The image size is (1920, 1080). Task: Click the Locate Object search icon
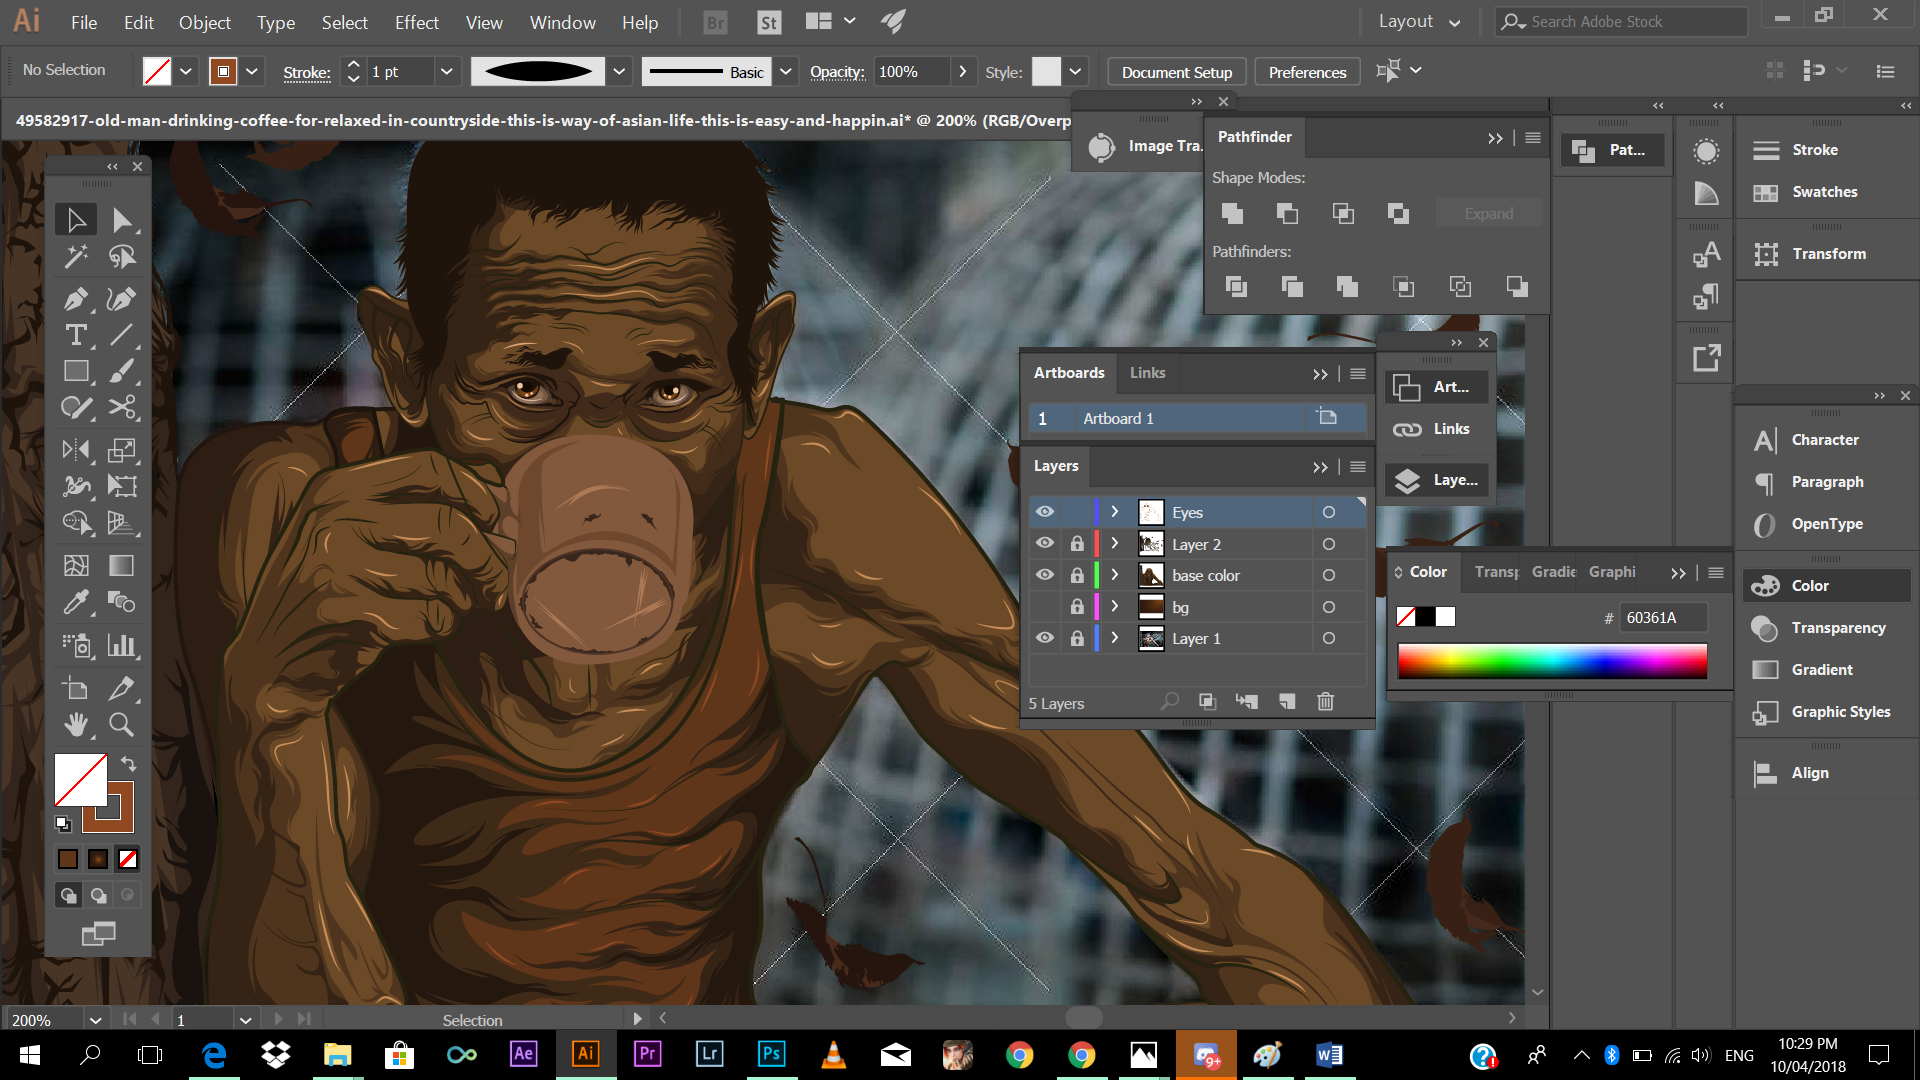pos(1169,702)
